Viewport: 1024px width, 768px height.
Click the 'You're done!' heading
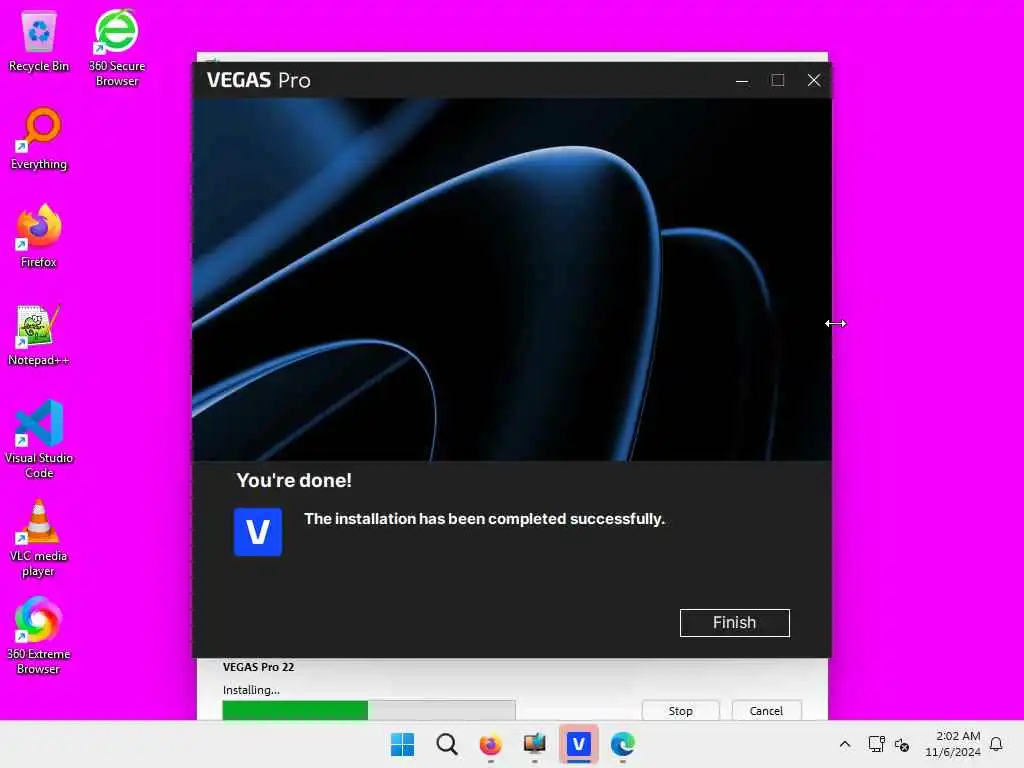(294, 481)
